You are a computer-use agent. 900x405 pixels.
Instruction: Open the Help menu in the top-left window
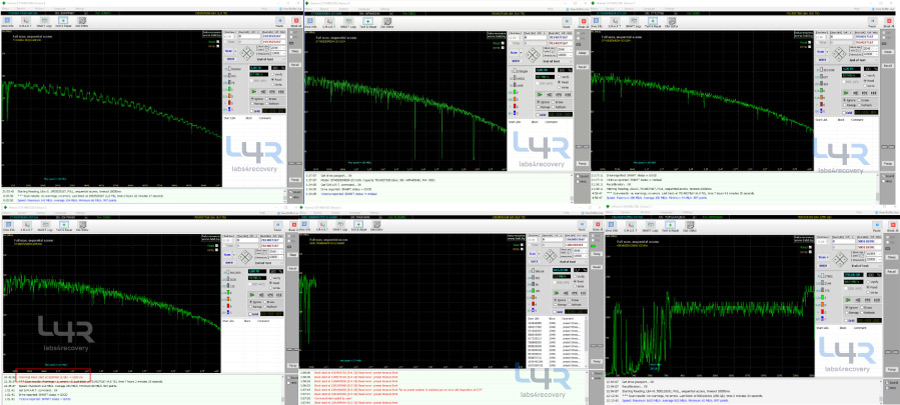pos(264,9)
